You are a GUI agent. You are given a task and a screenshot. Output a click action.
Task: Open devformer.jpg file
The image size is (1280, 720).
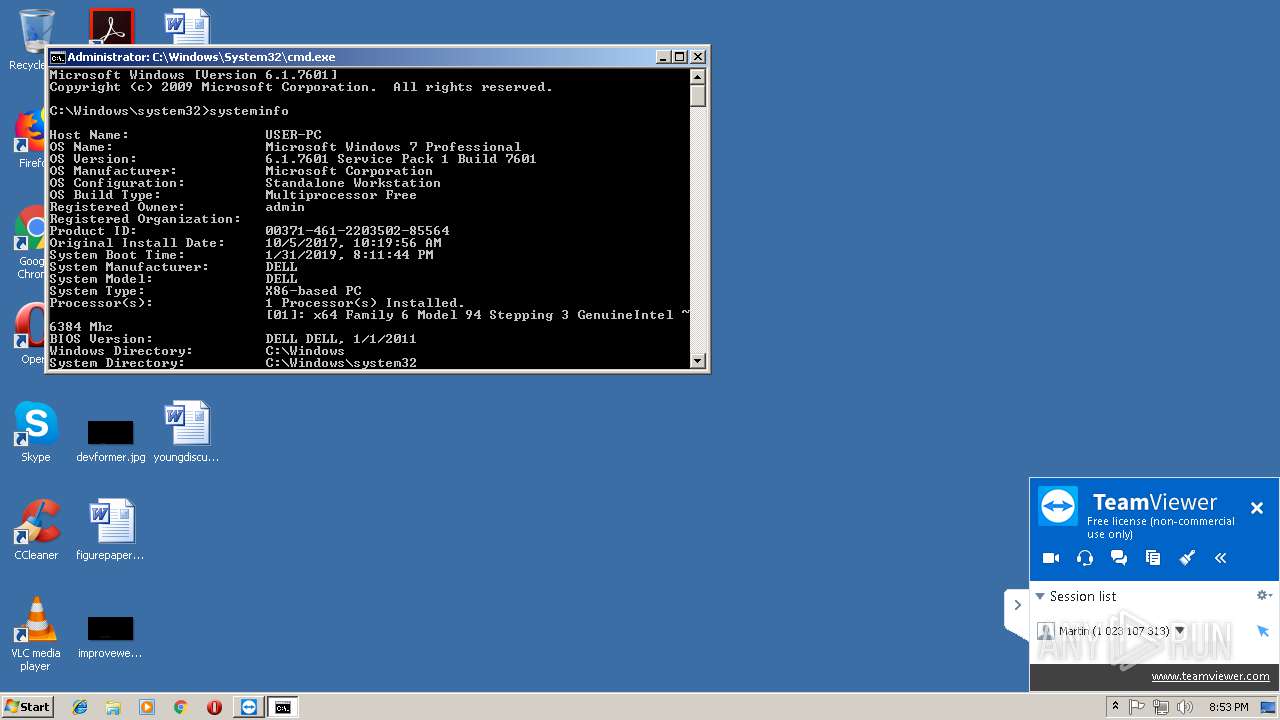tap(110, 440)
